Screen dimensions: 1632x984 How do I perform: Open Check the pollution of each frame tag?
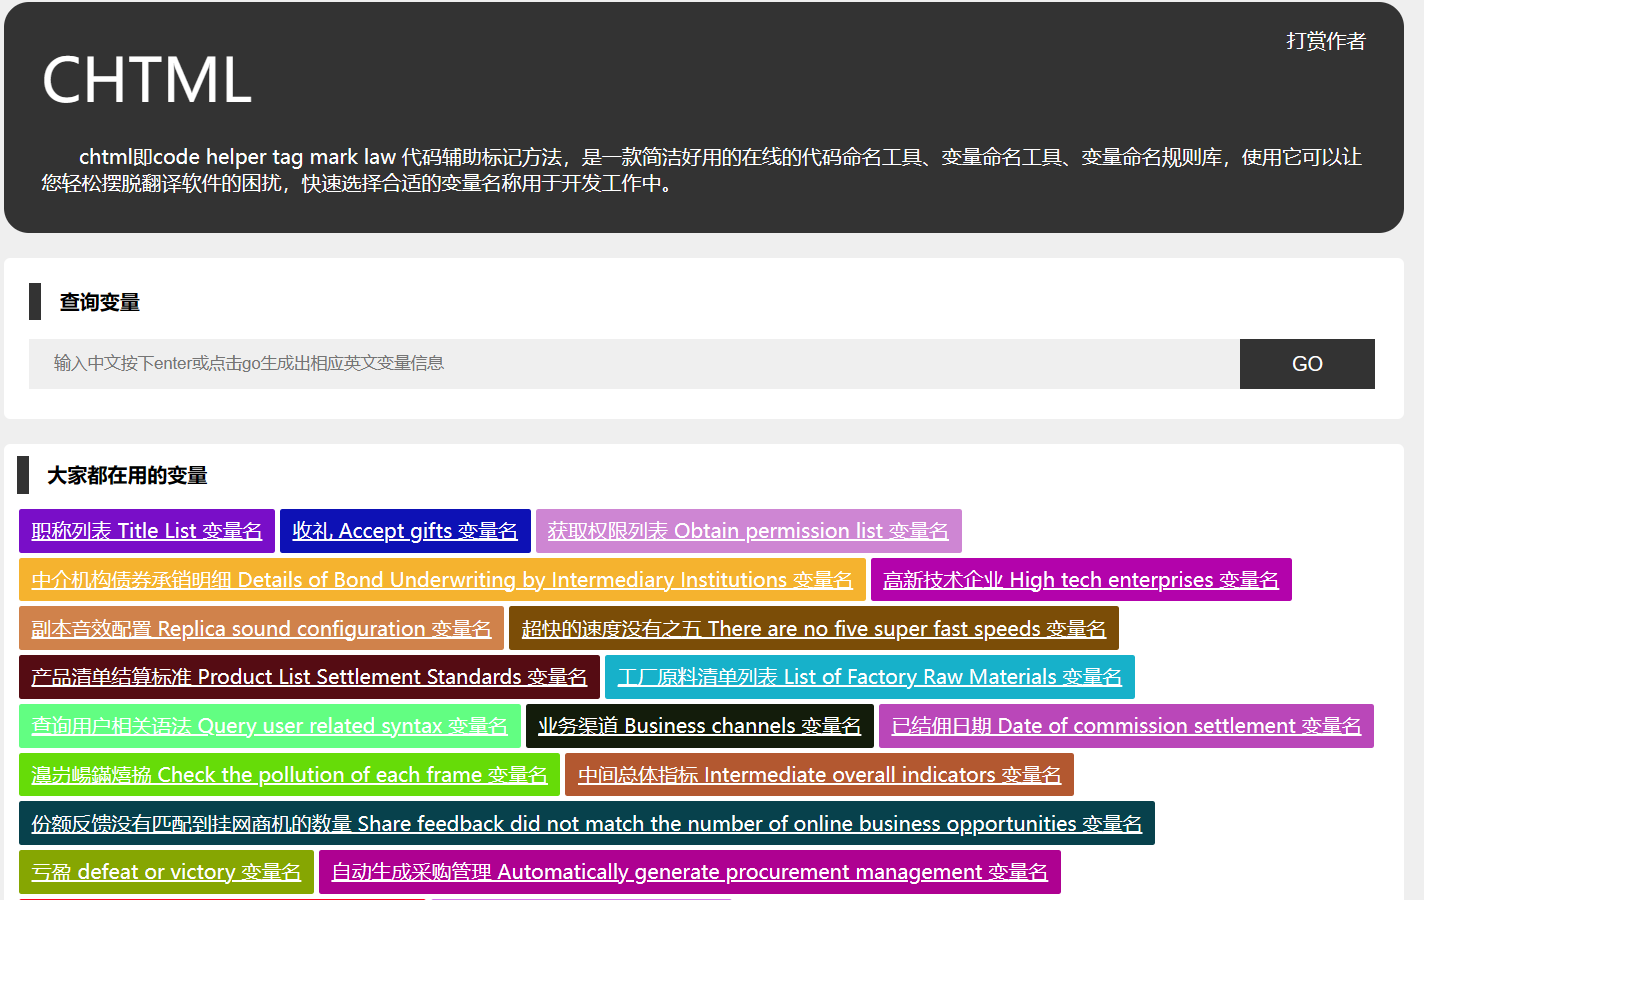[289, 775]
